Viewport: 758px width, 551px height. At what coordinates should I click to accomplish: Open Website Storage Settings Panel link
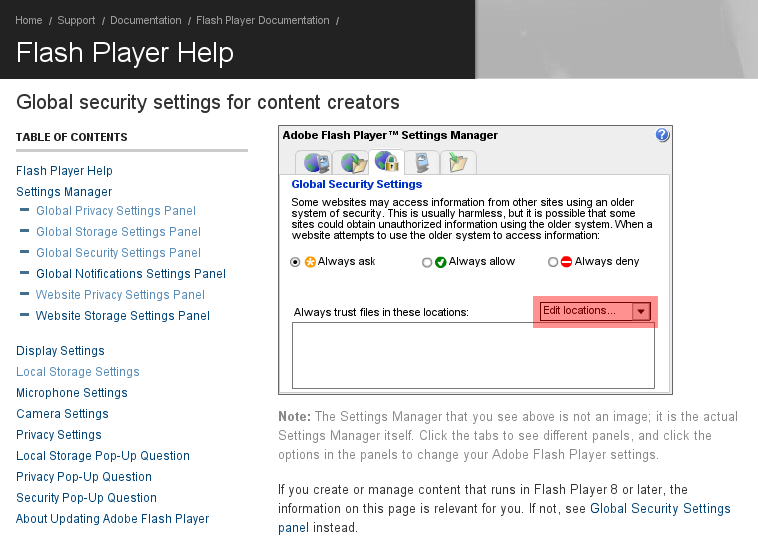coord(123,316)
